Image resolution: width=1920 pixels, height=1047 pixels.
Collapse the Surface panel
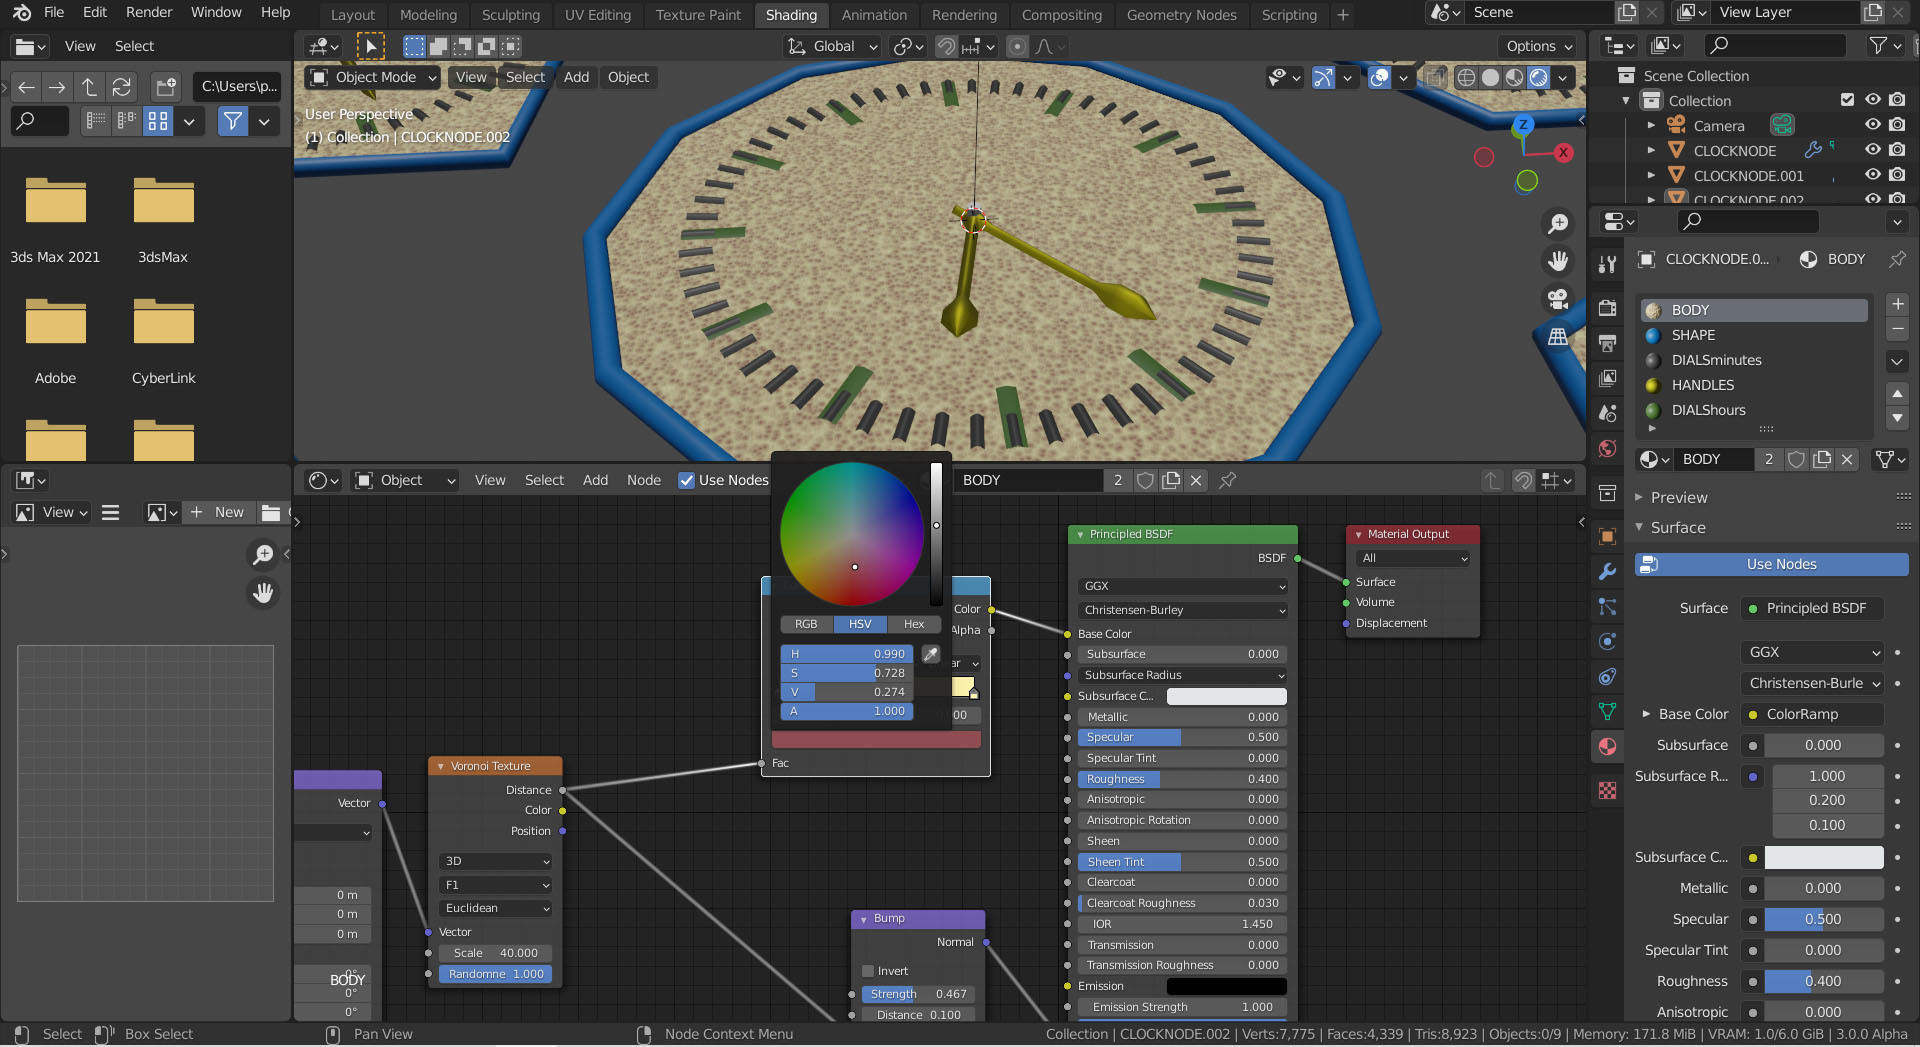[1678, 527]
